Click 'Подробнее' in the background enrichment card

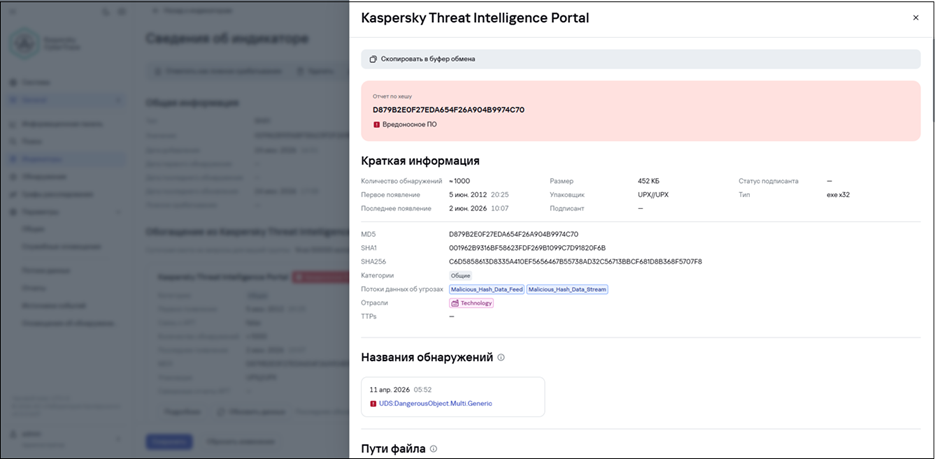point(181,412)
